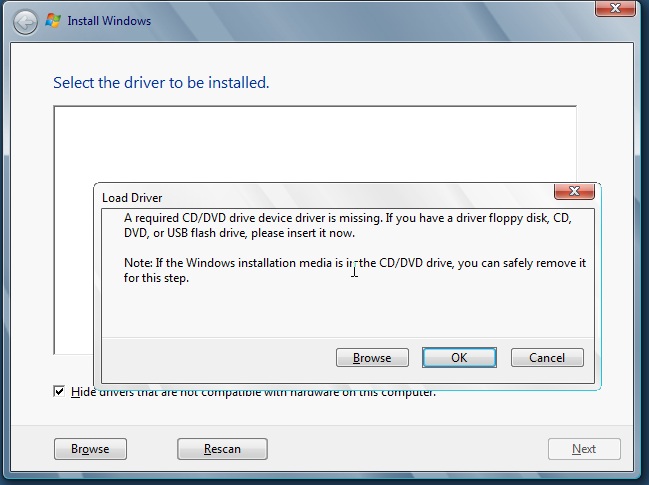The image size is (649, 485).
Task: Confirm with OK in Load Driver dialog
Action: pyautogui.click(x=459, y=358)
